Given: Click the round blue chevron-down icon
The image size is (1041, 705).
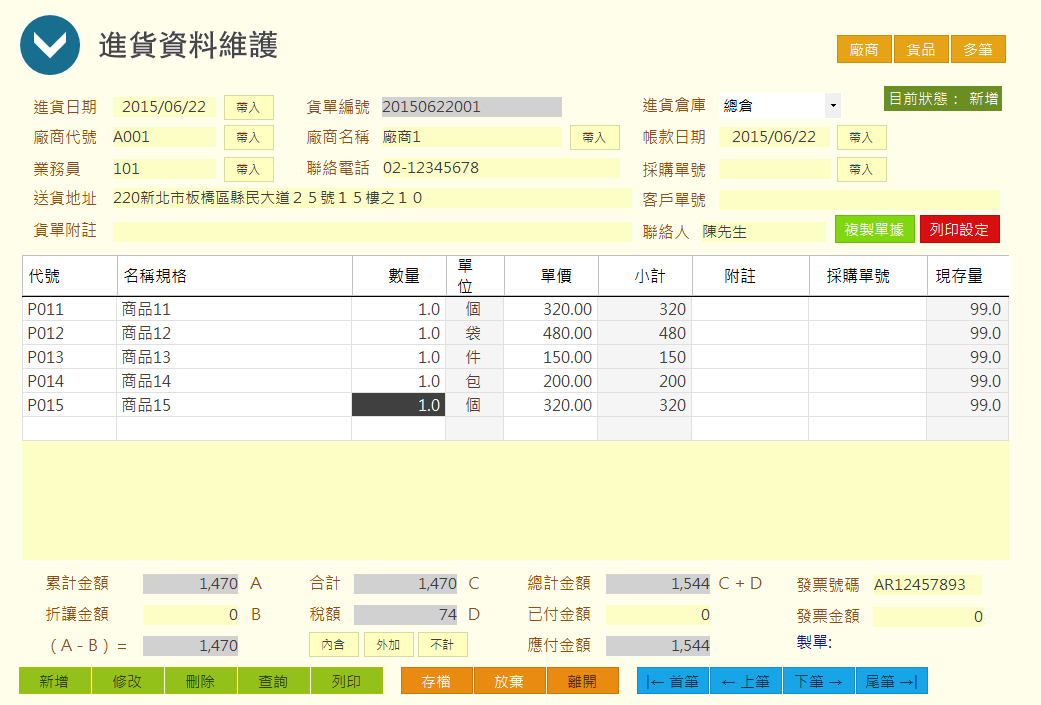Looking at the screenshot, I should tap(50, 45).
